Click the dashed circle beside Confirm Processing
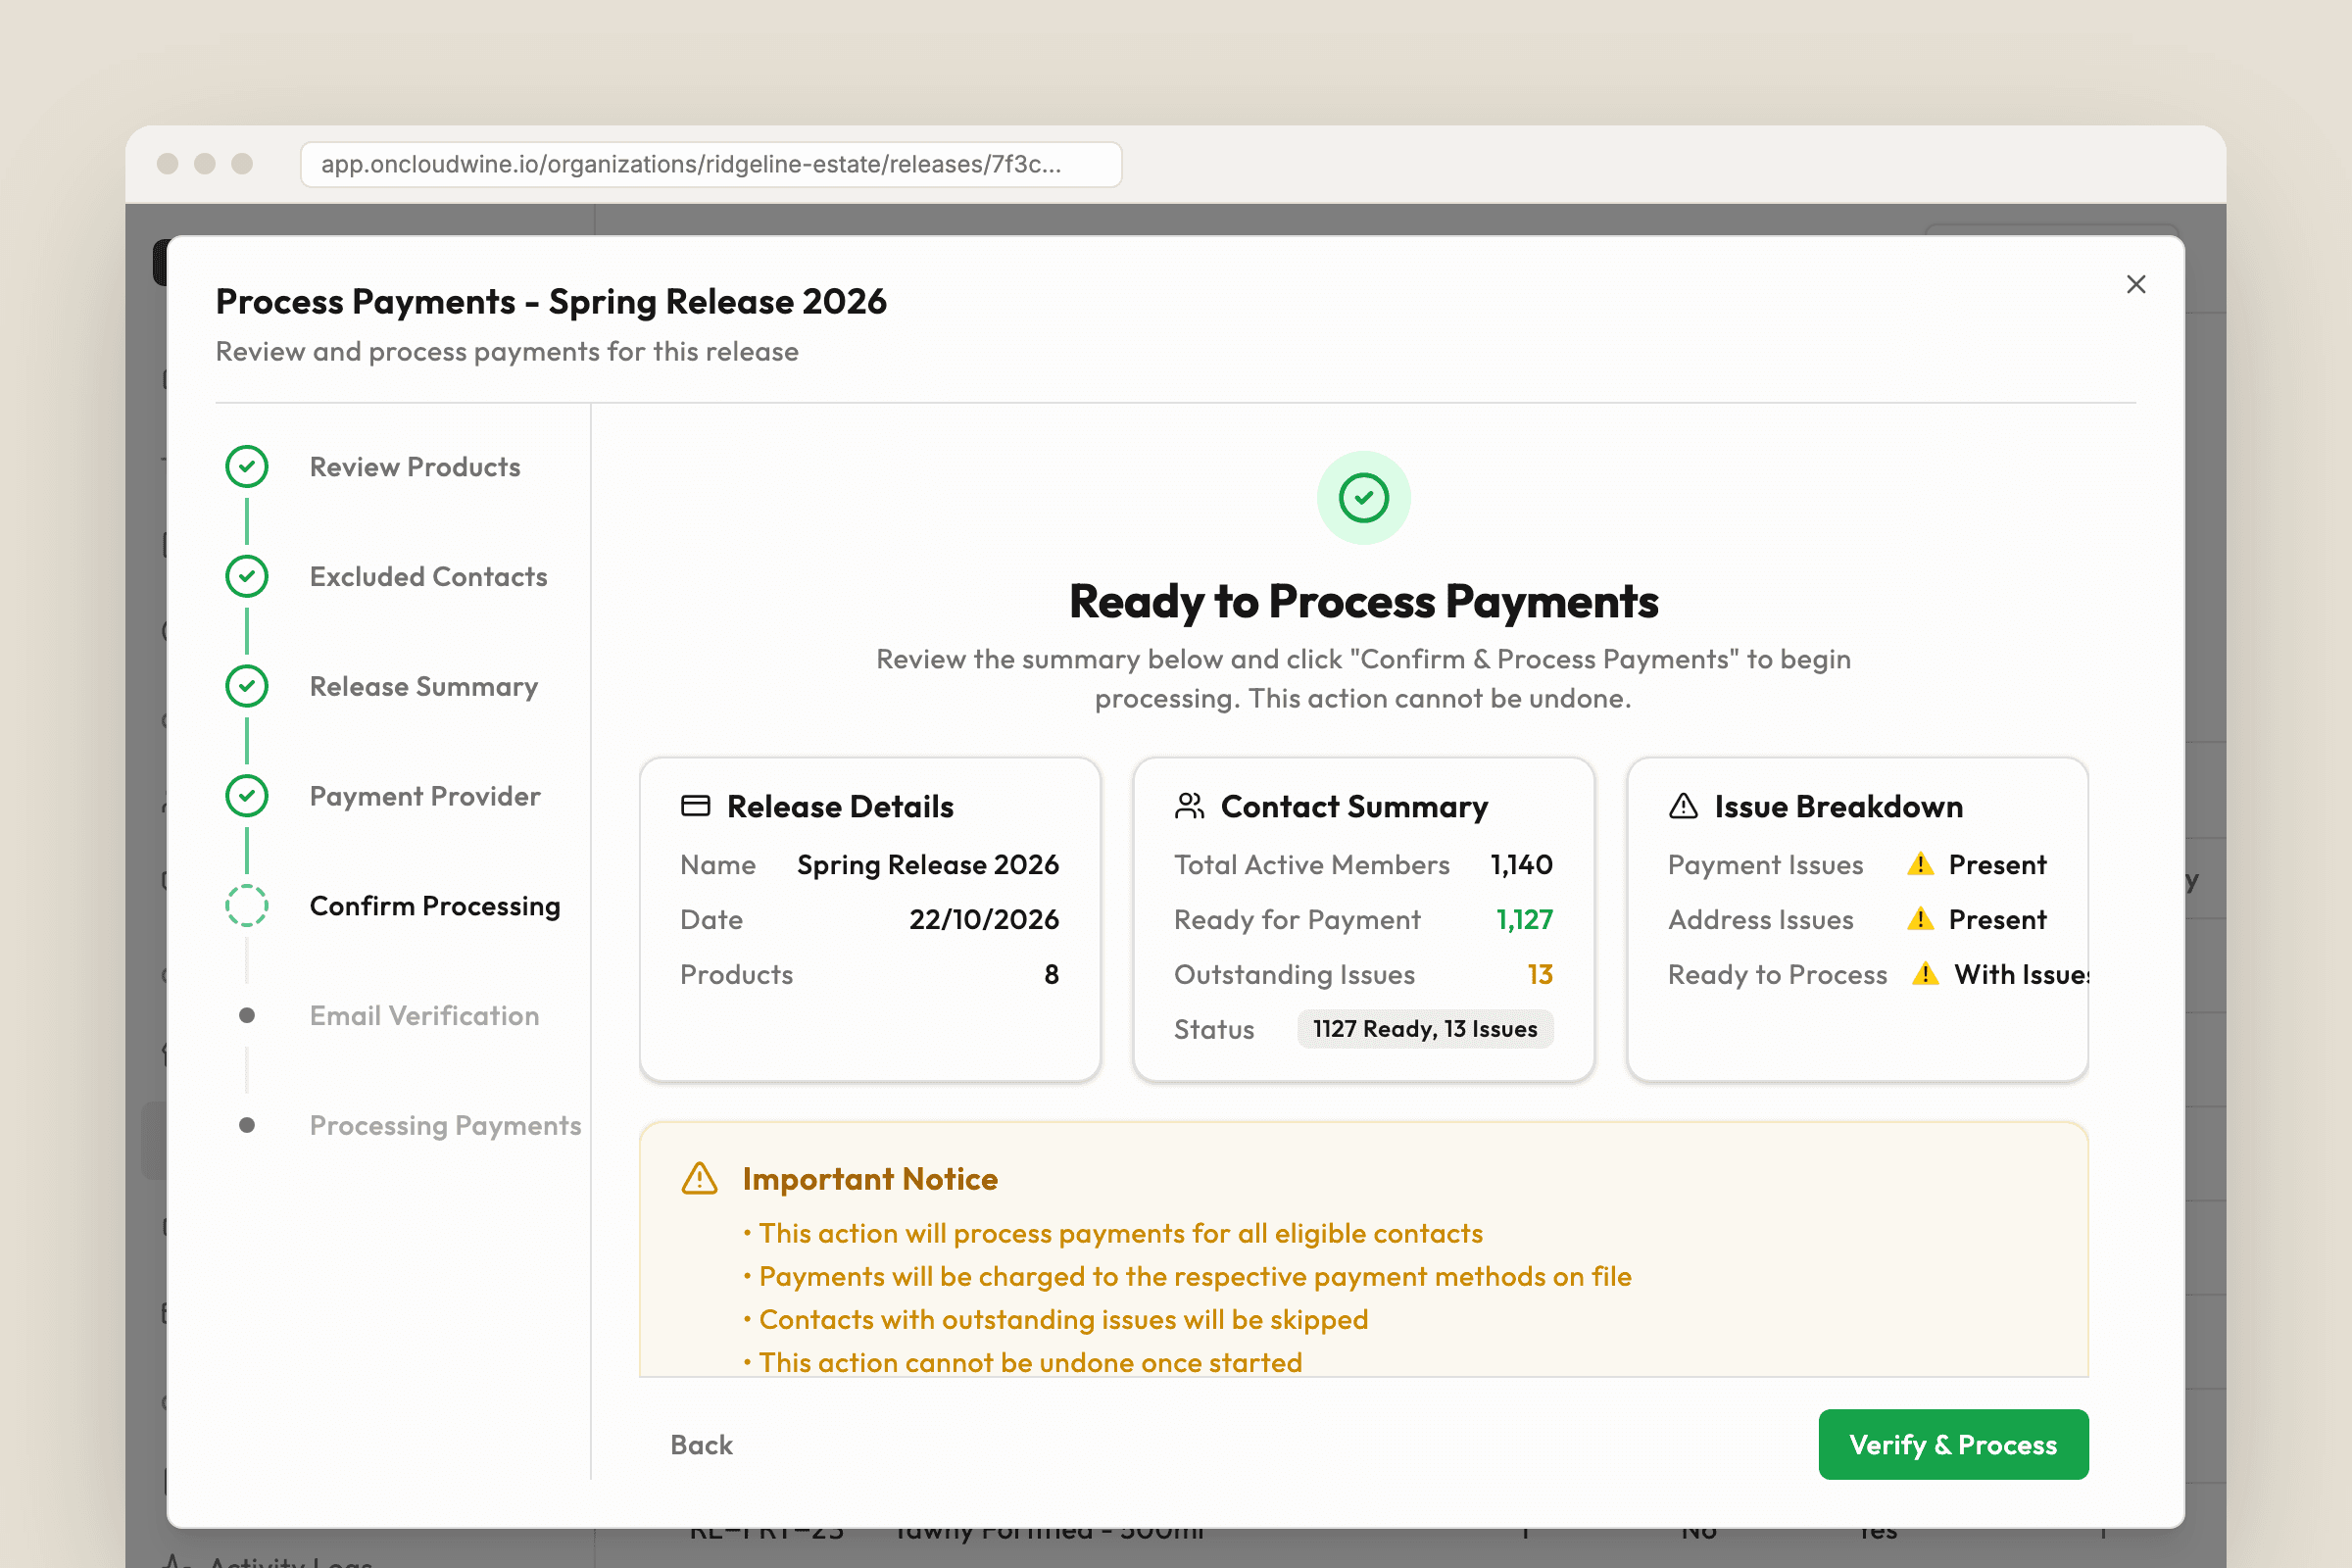The width and height of the screenshot is (2352, 1568). click(247, 906)
